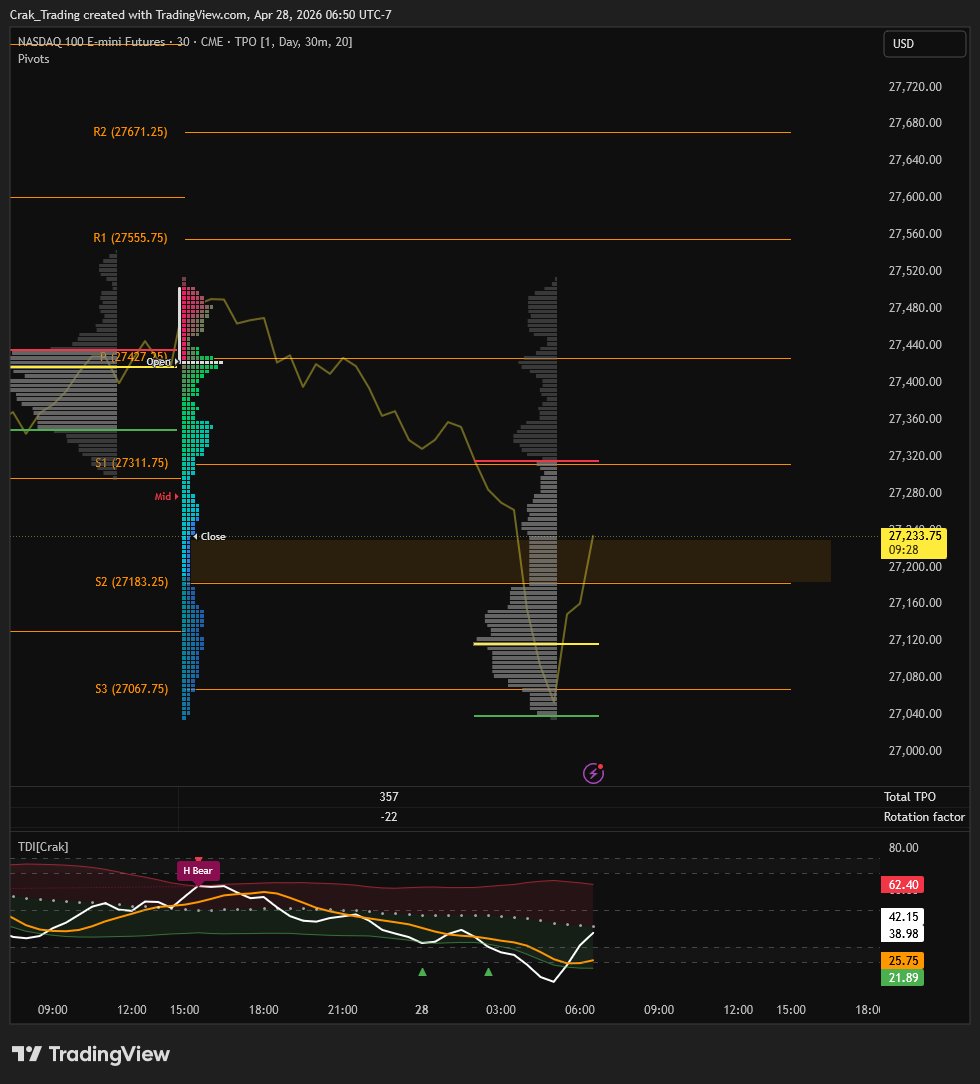This screenshot has width=980, height=1084.
Task: Click the current price label 27,233.75
Action: (x=914, y=536)
